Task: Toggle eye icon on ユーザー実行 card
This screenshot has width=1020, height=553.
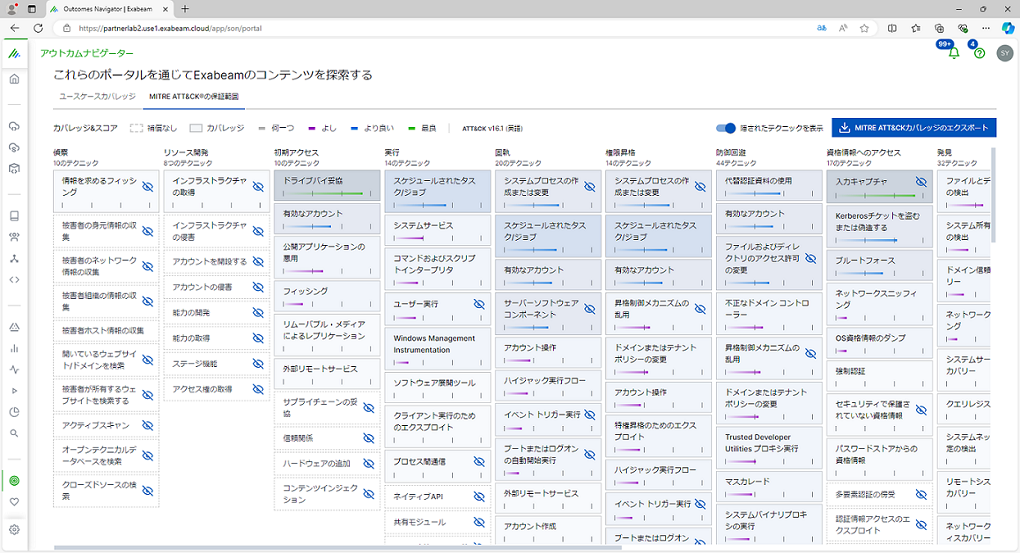Action: [x=479, y=304]
